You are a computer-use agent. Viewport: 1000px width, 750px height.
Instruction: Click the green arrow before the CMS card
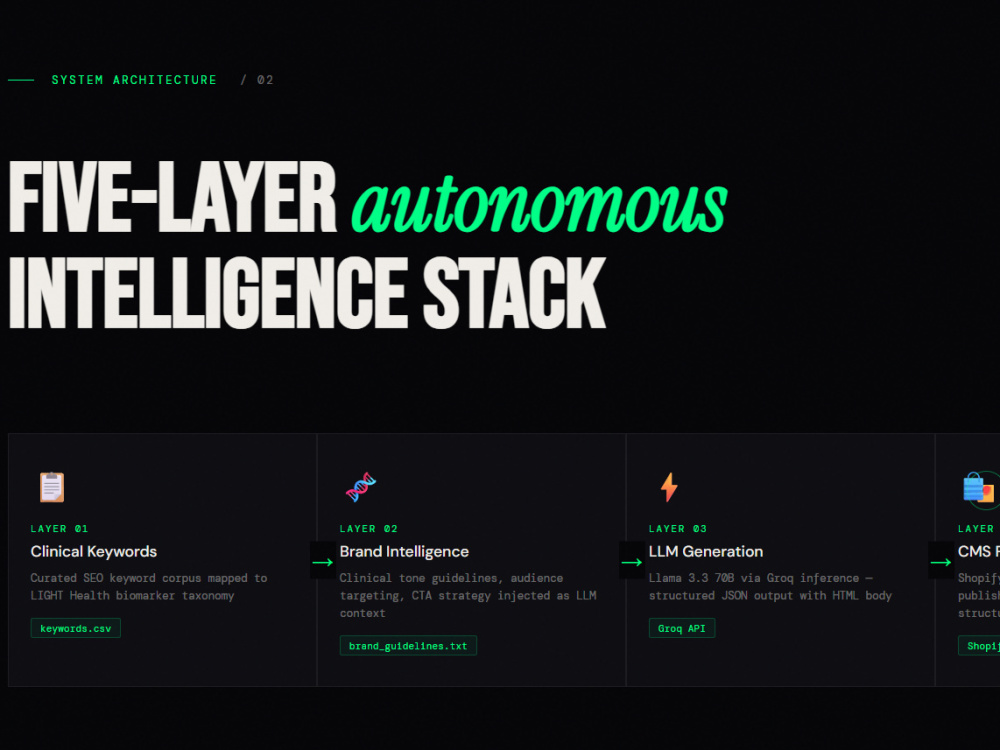[941, 562]
